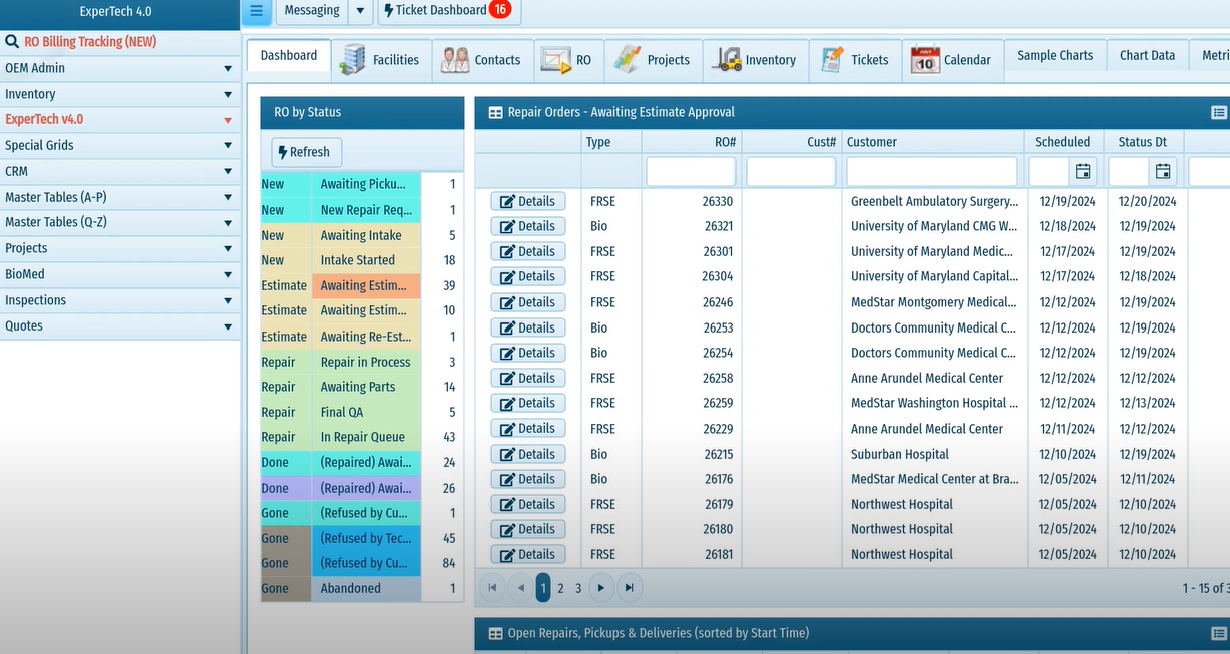Switch to the Chart Data tab

point(1147,56)
